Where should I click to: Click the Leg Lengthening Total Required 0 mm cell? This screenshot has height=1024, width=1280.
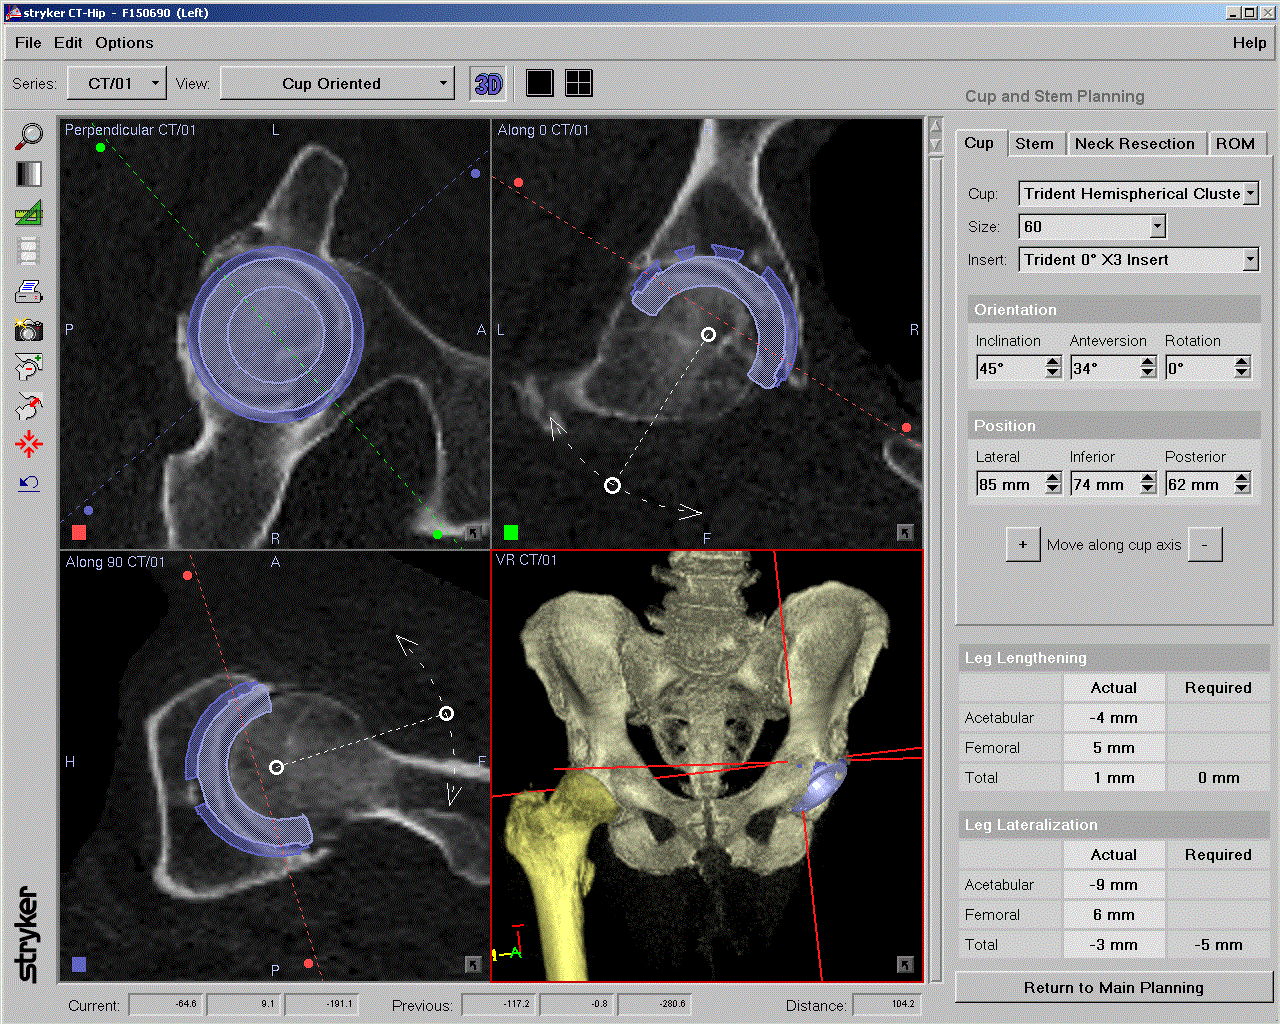point(1218,778)
